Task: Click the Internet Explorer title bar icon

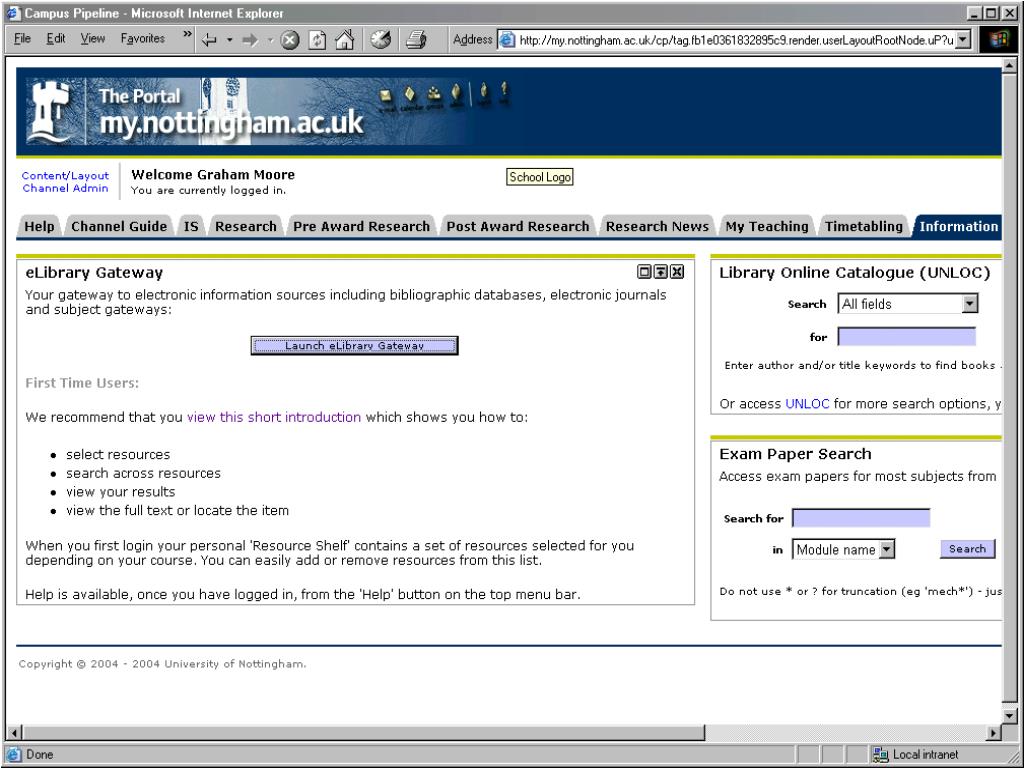Action: (x=13, y=13)
